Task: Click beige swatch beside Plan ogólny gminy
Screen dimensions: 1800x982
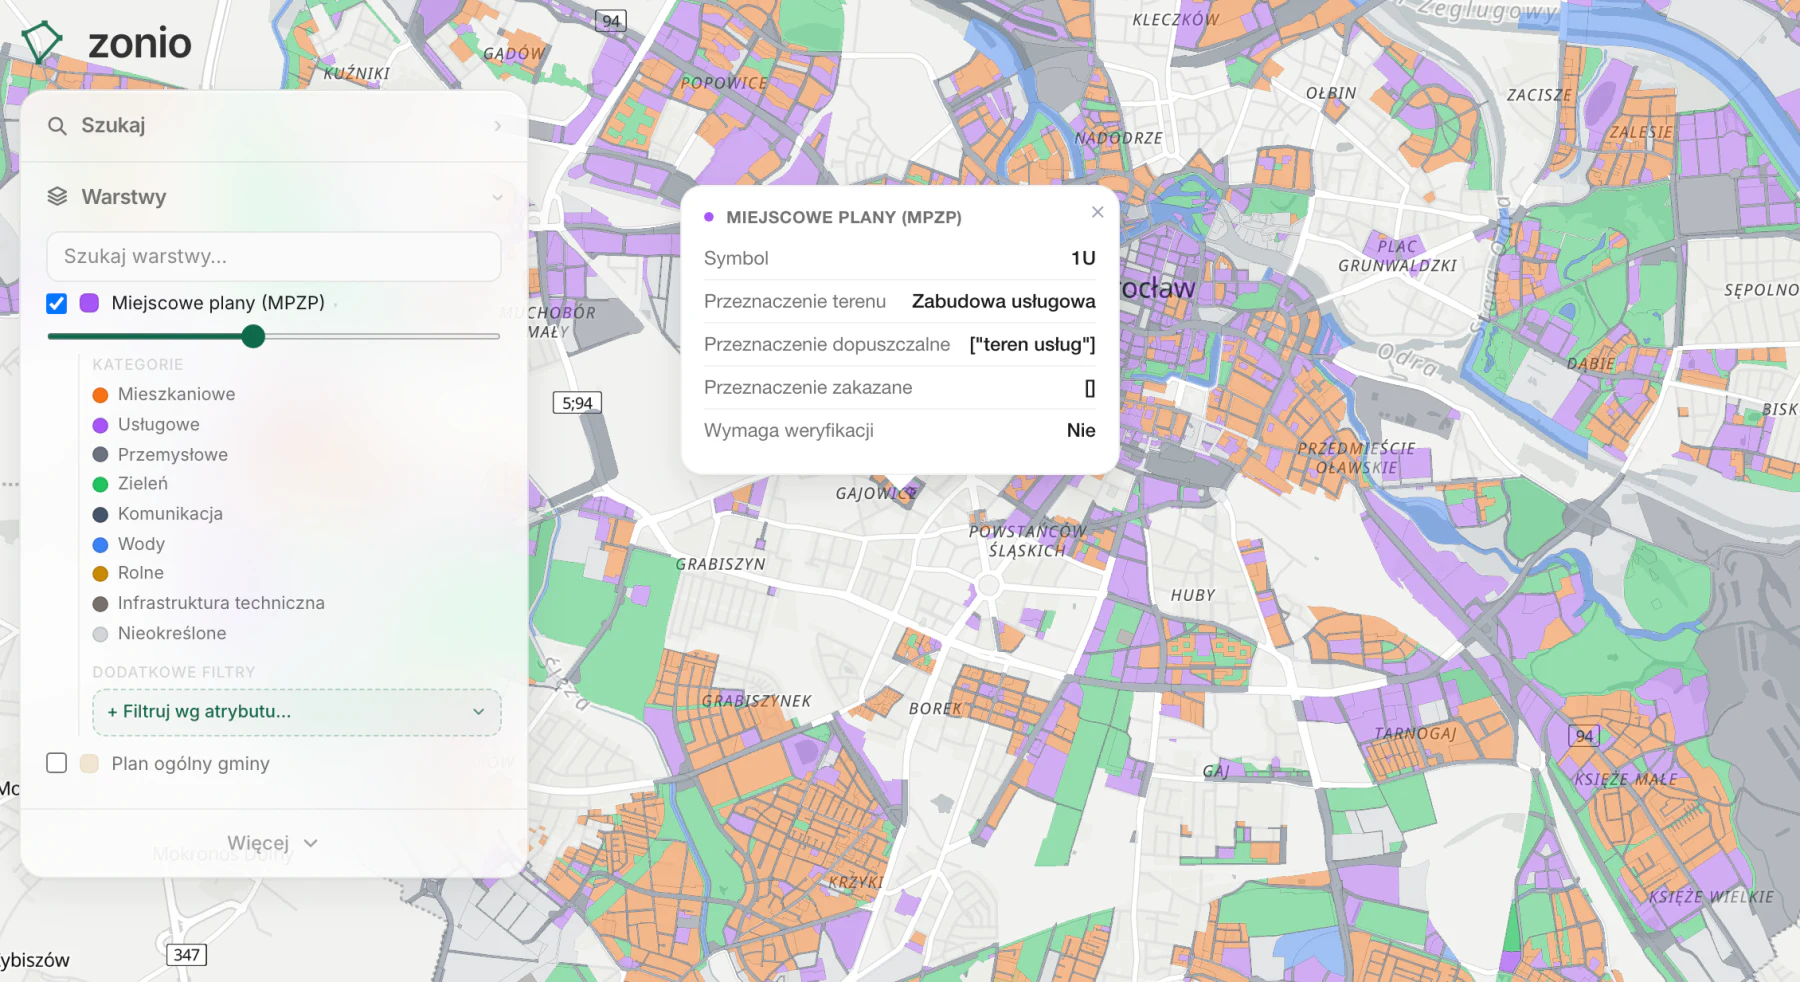Action: tap(89, 763)
